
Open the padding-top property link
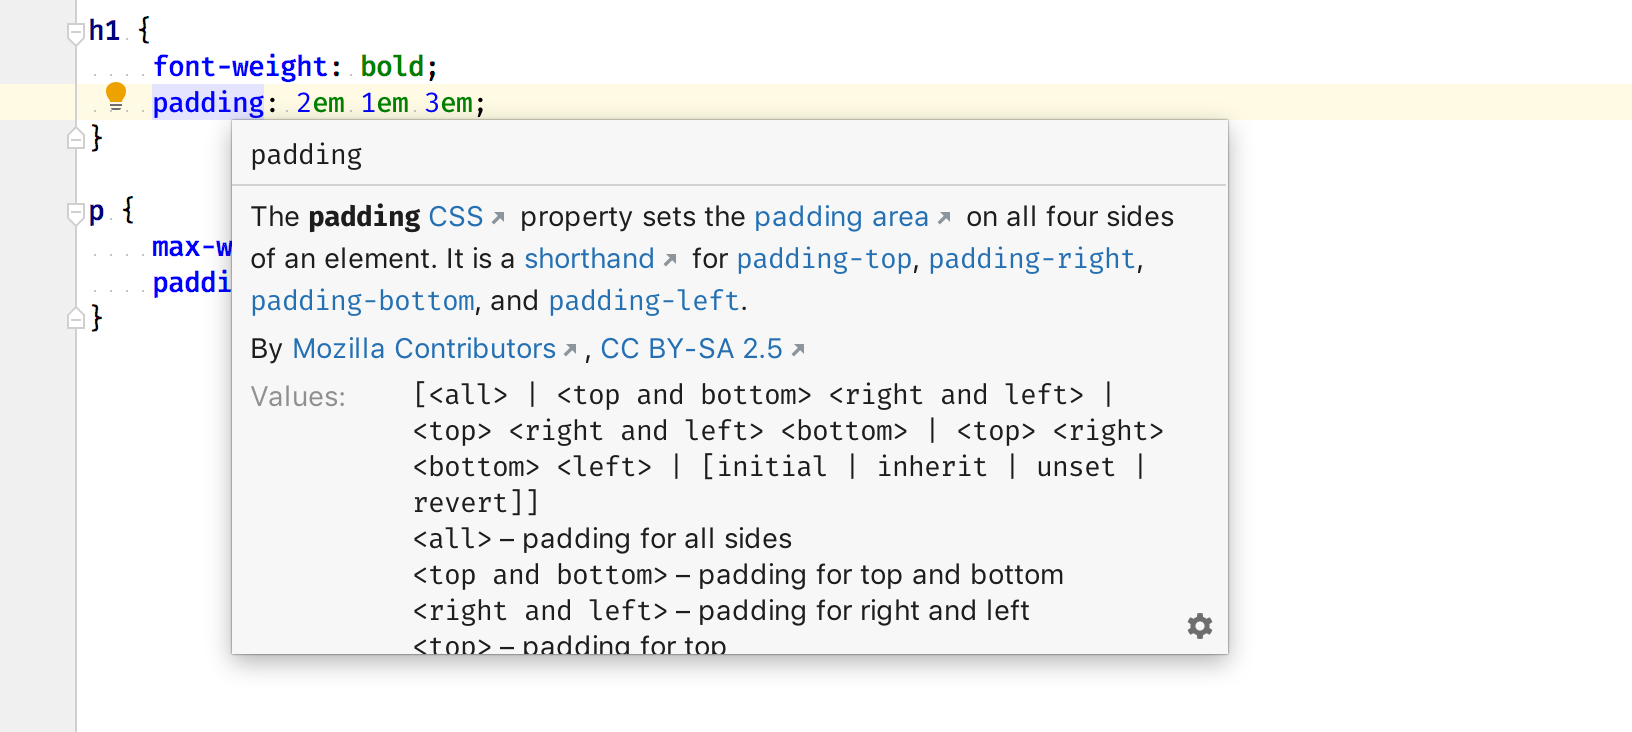(x=824, y=259)
